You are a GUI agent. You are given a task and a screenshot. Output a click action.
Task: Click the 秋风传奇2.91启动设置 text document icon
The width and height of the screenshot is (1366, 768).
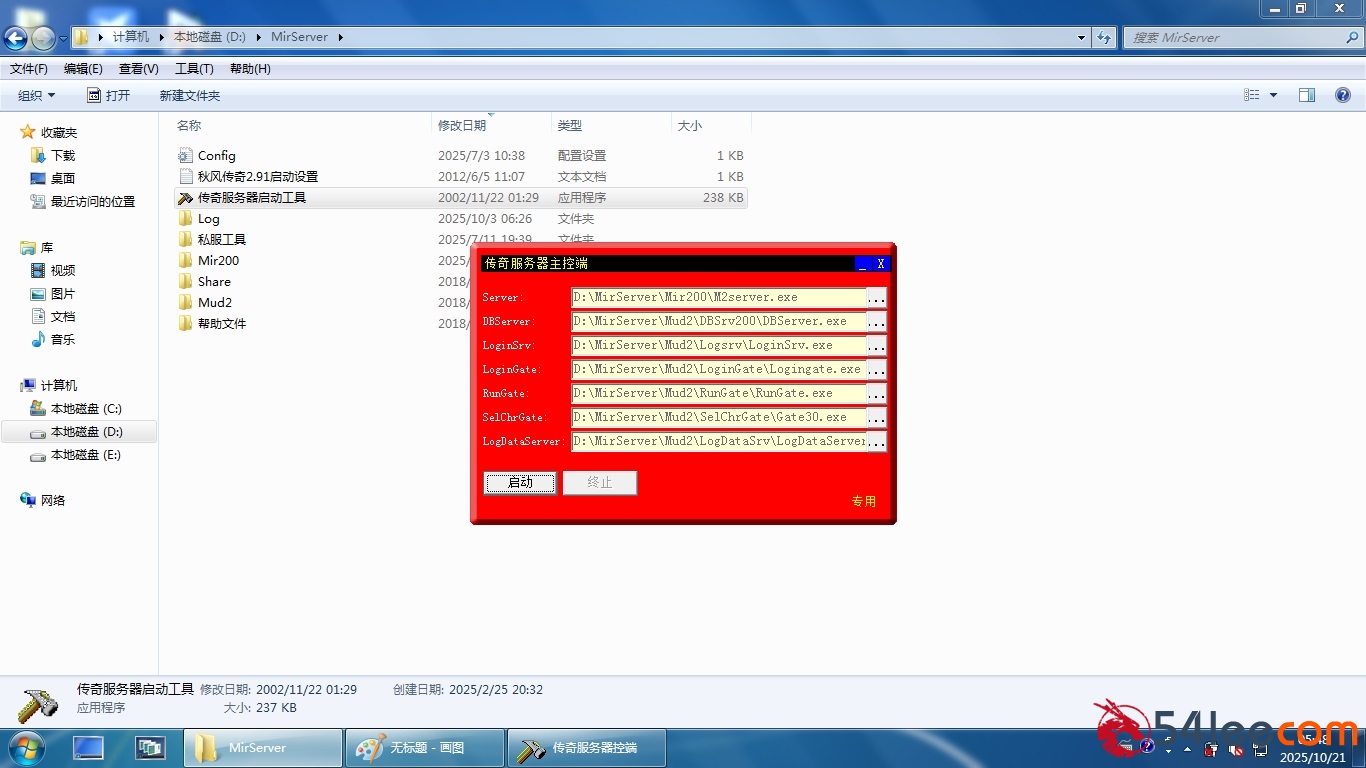click(185, 176)
